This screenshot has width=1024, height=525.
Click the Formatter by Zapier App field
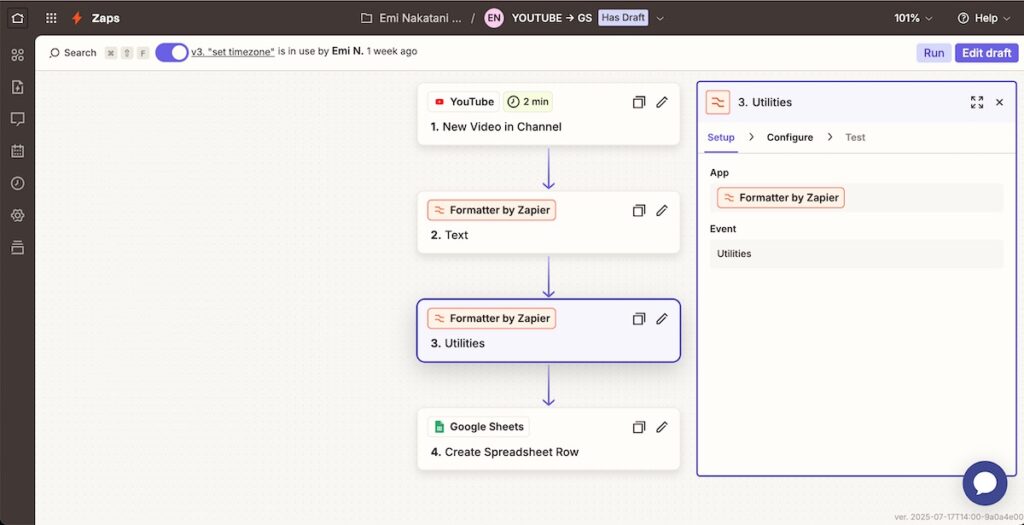[x=856, y=198]
